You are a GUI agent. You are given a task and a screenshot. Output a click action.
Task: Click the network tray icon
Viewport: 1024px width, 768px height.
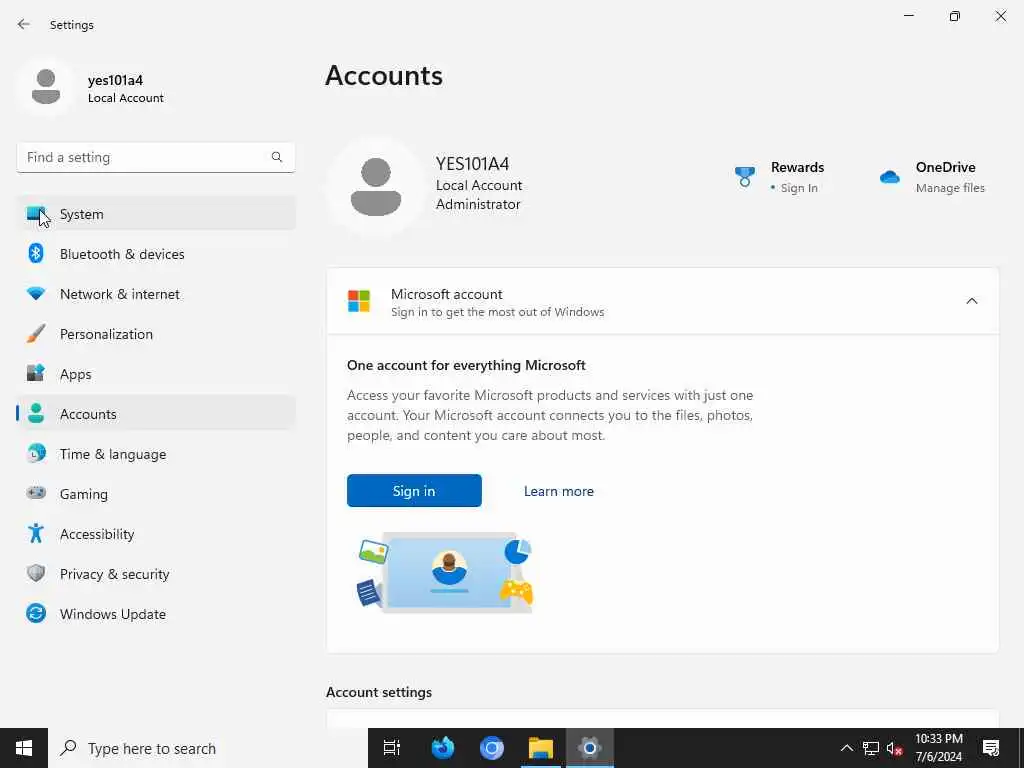pos(871,748)
